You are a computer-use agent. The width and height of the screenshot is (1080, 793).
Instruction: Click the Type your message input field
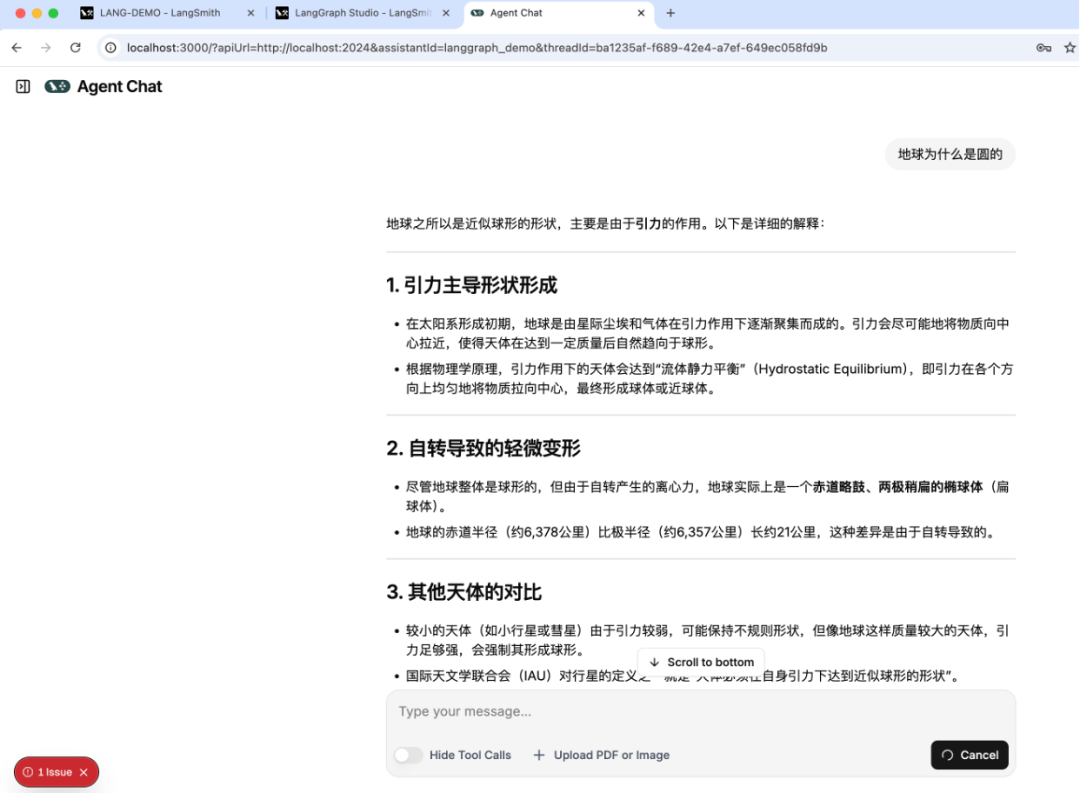click(x=600, y=711)
